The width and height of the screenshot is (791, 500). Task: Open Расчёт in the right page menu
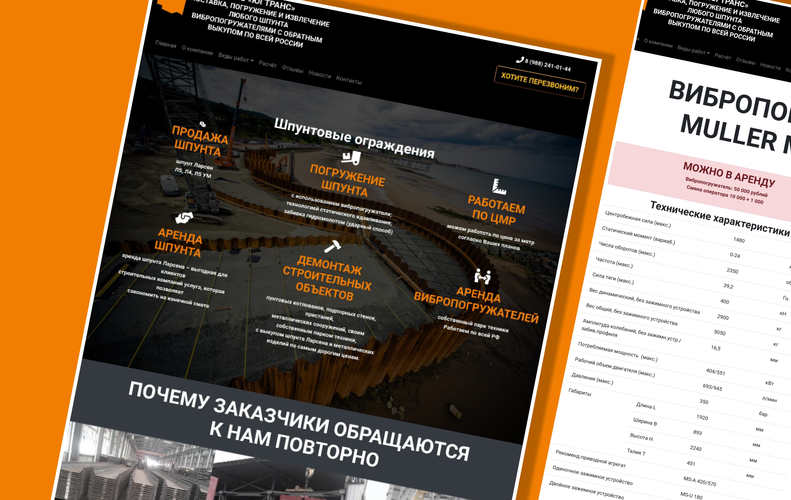coord(722,57)
